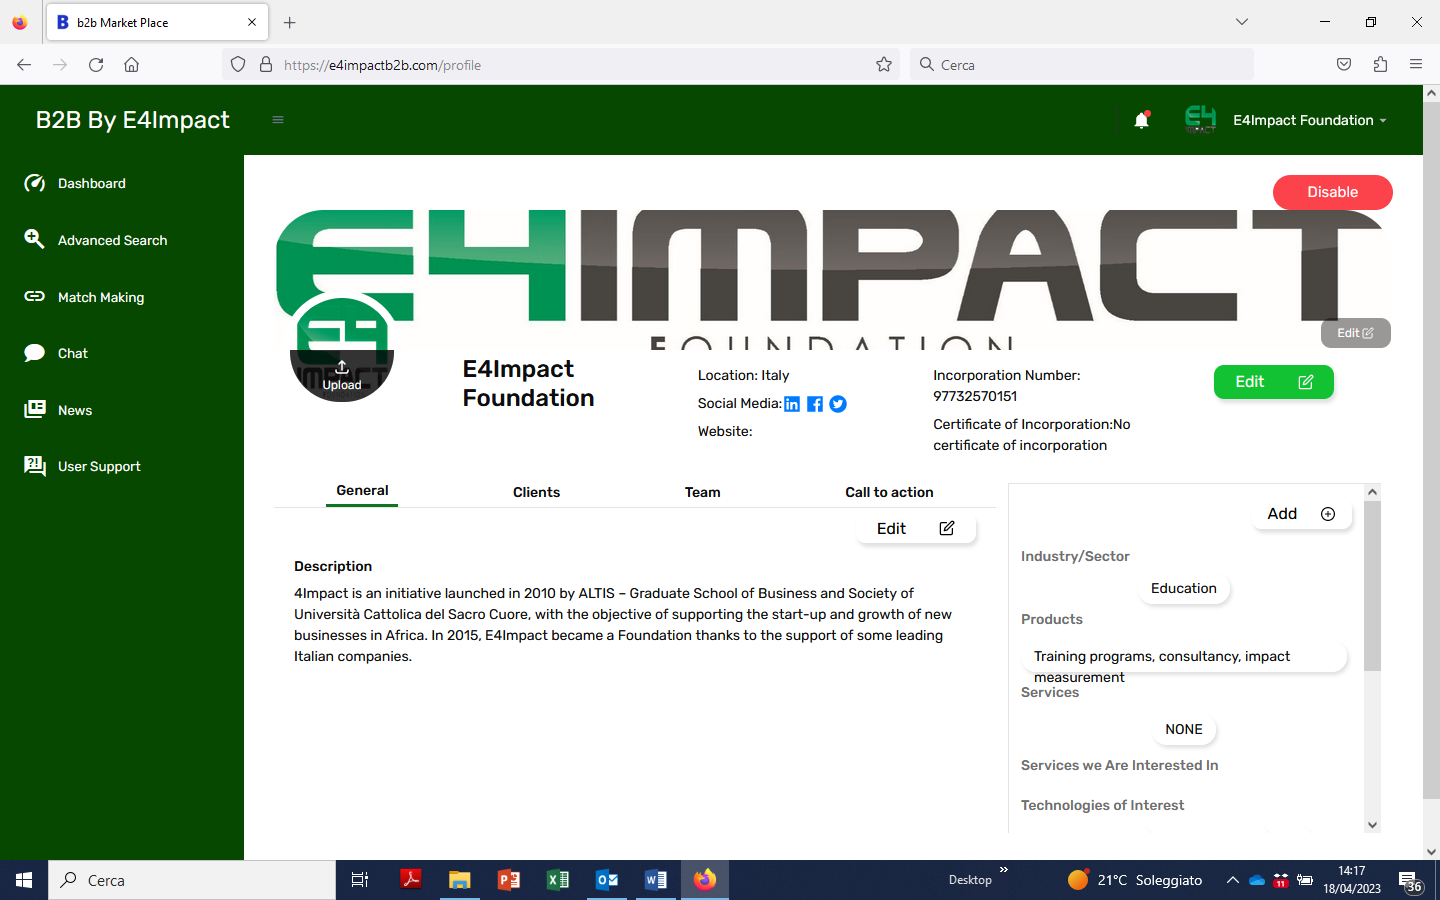Open Excel from the taskbar

point(558,880)
